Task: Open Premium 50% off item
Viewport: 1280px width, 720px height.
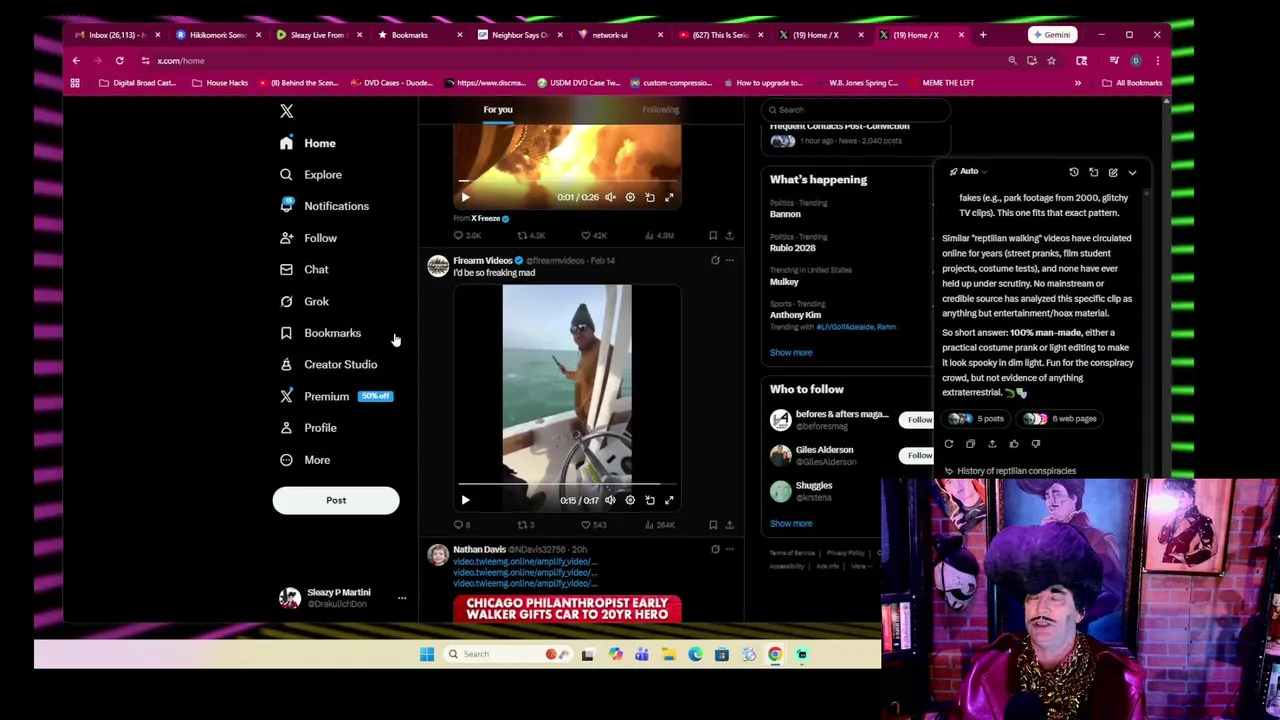Action: pos(336,396)
